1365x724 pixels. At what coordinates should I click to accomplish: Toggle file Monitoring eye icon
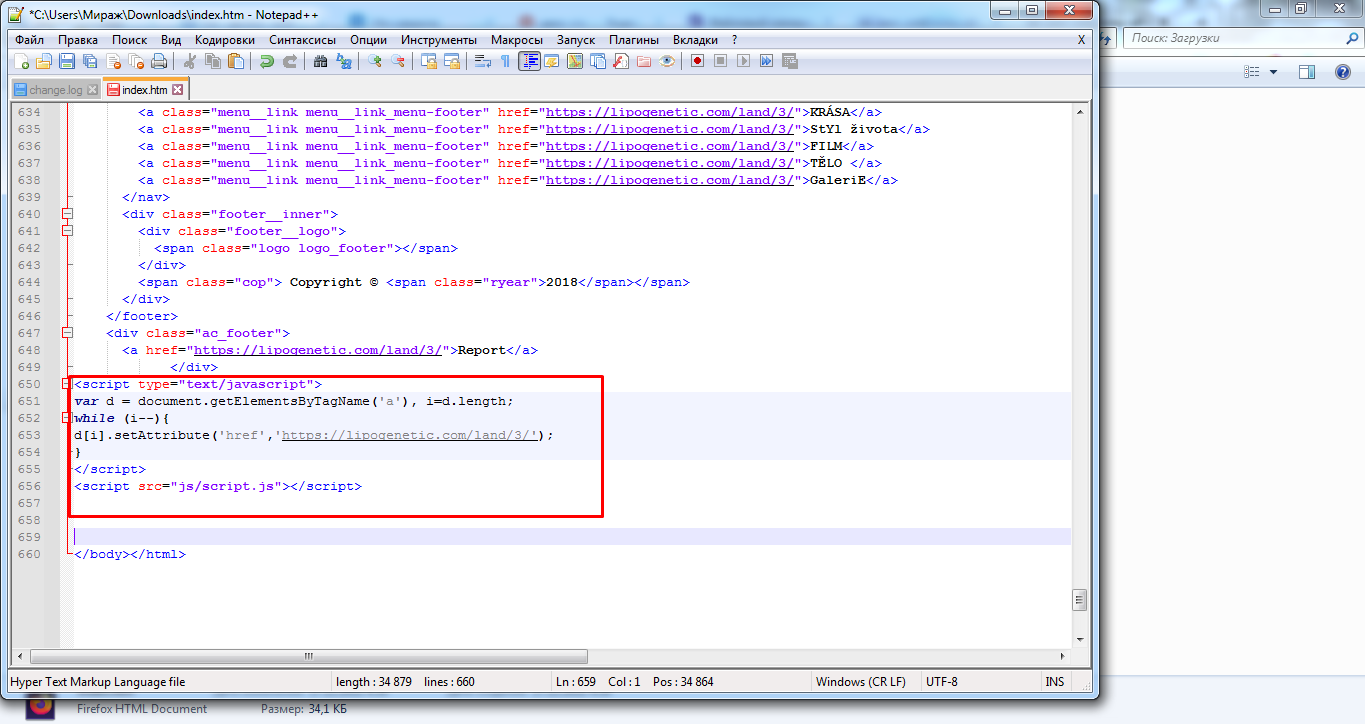667,61
